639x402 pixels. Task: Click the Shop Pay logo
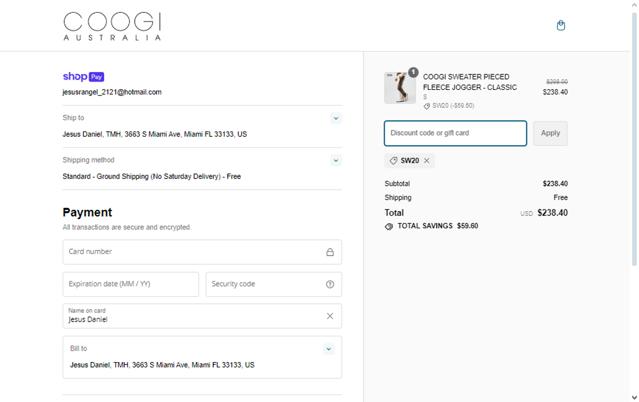click(x=83, y=76)
